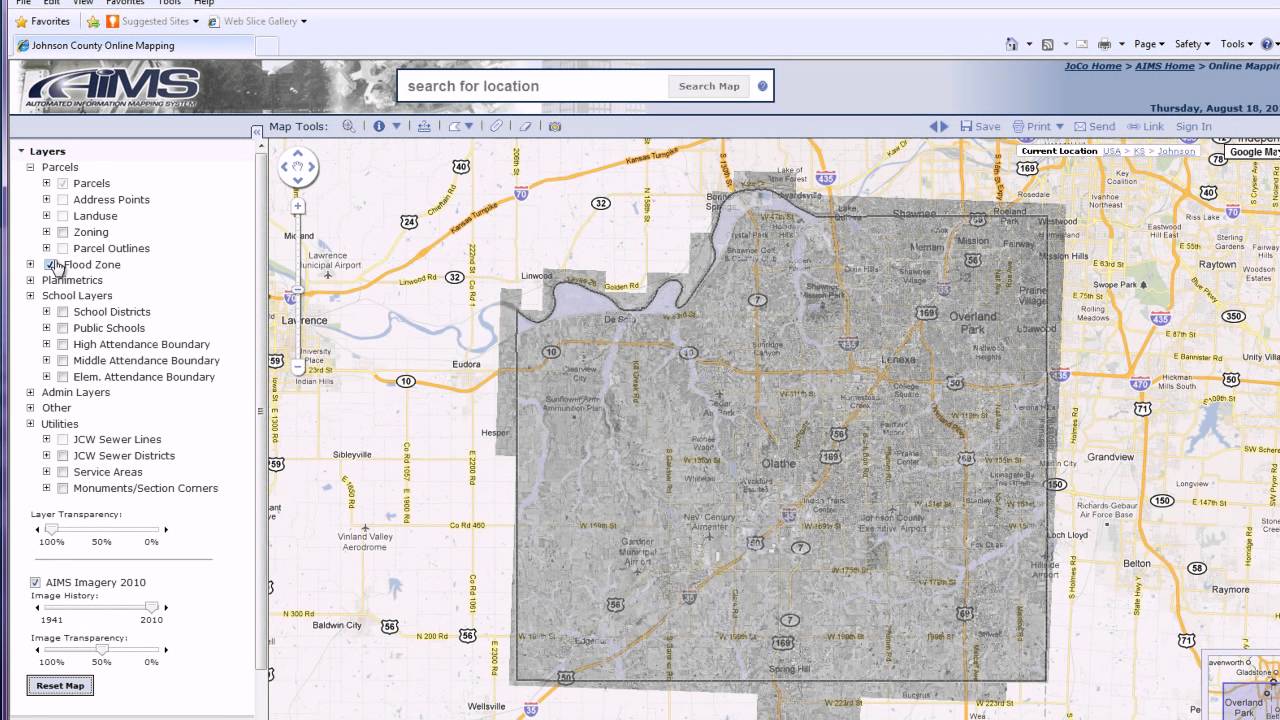Focus the search for location field
Viewport: 1280px width, 720px height.
534,86
